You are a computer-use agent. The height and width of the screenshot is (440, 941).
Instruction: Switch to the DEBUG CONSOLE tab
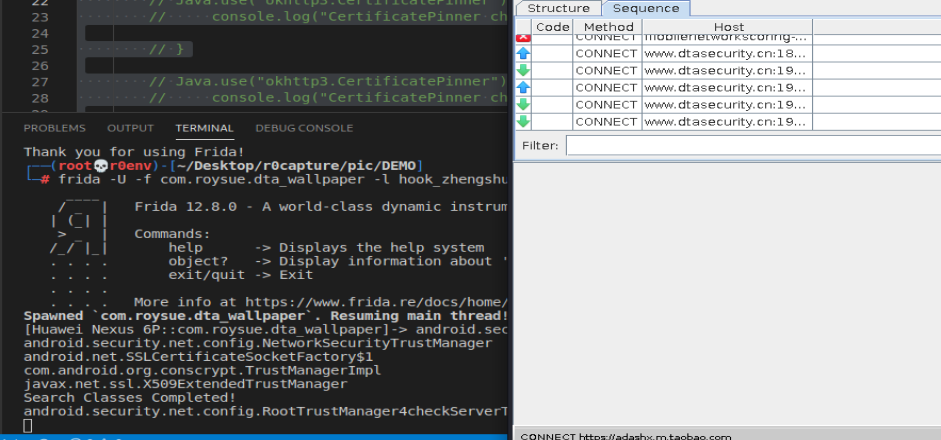pos(304,128)
